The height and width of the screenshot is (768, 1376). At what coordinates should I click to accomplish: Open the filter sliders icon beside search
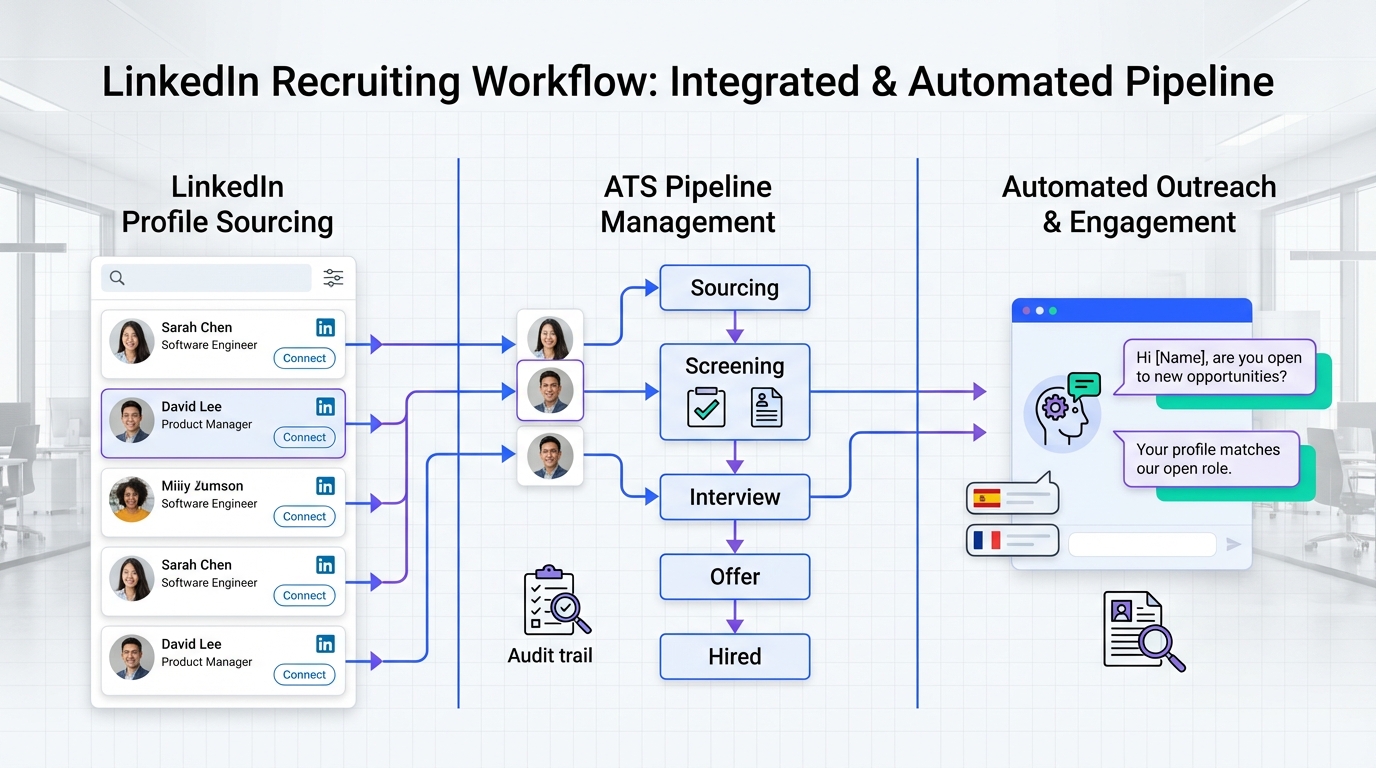(333, 278)
